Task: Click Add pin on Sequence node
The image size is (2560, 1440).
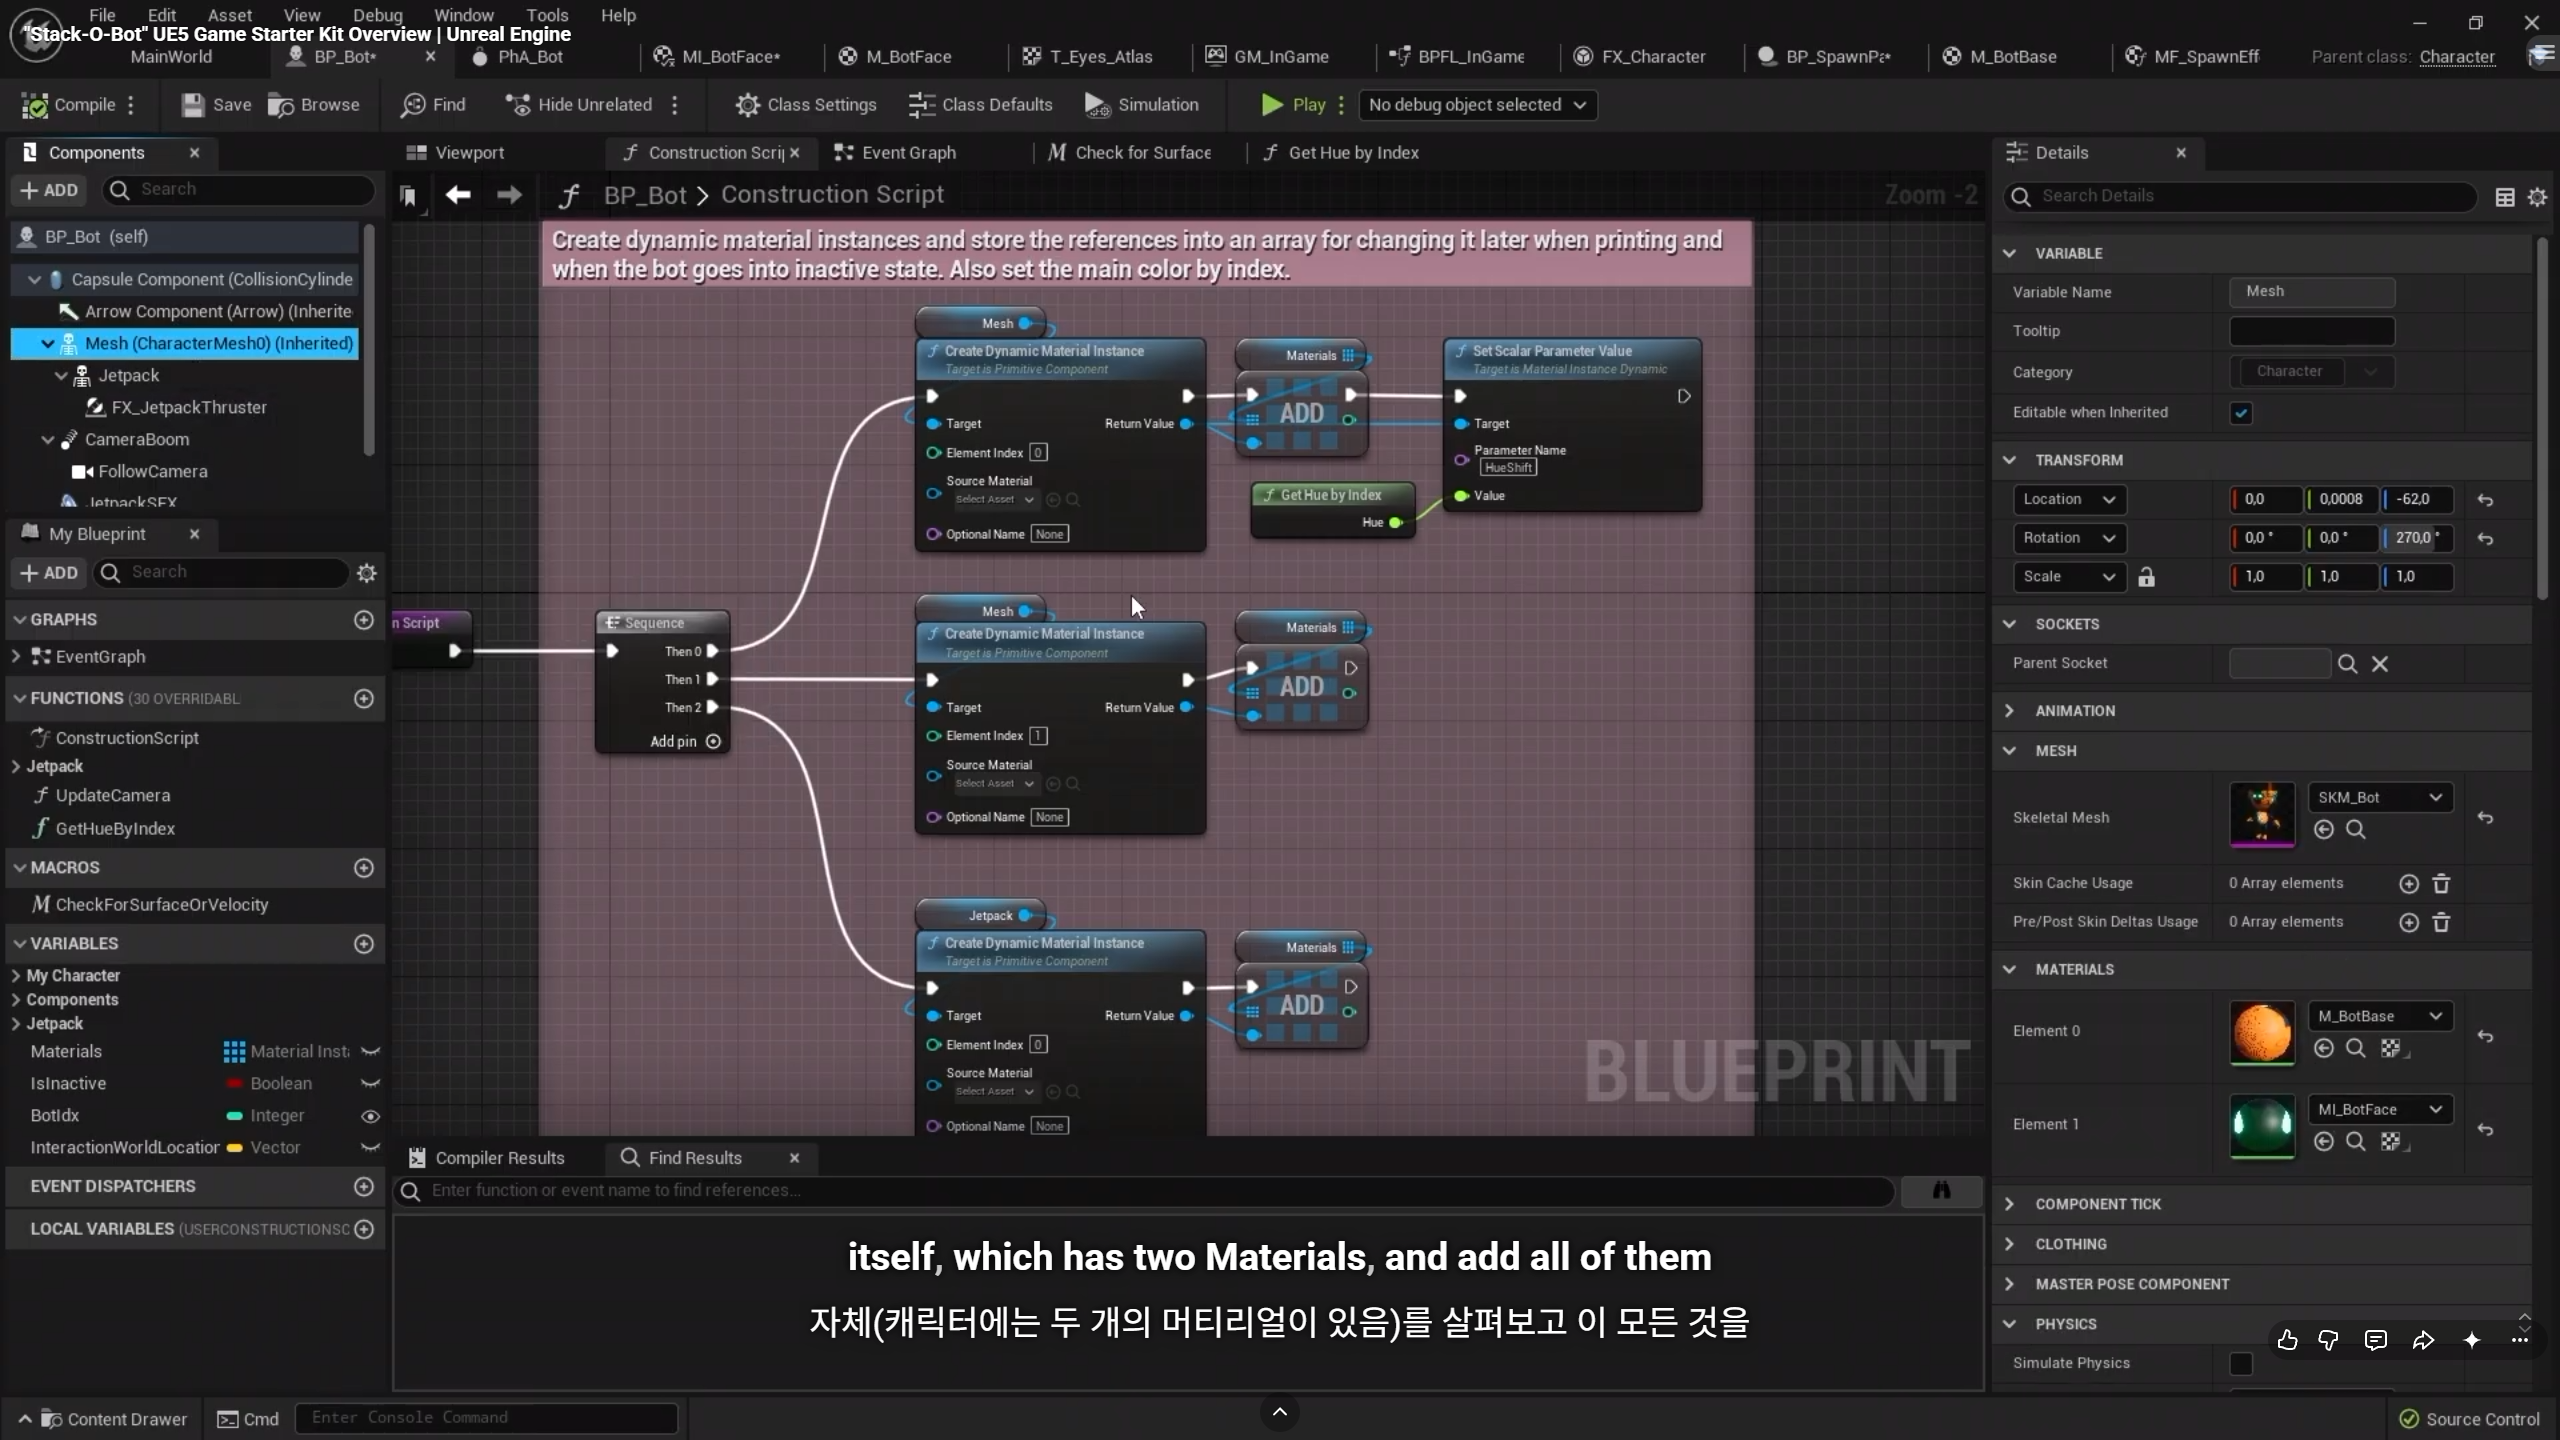Action: (x=685, y=742)
